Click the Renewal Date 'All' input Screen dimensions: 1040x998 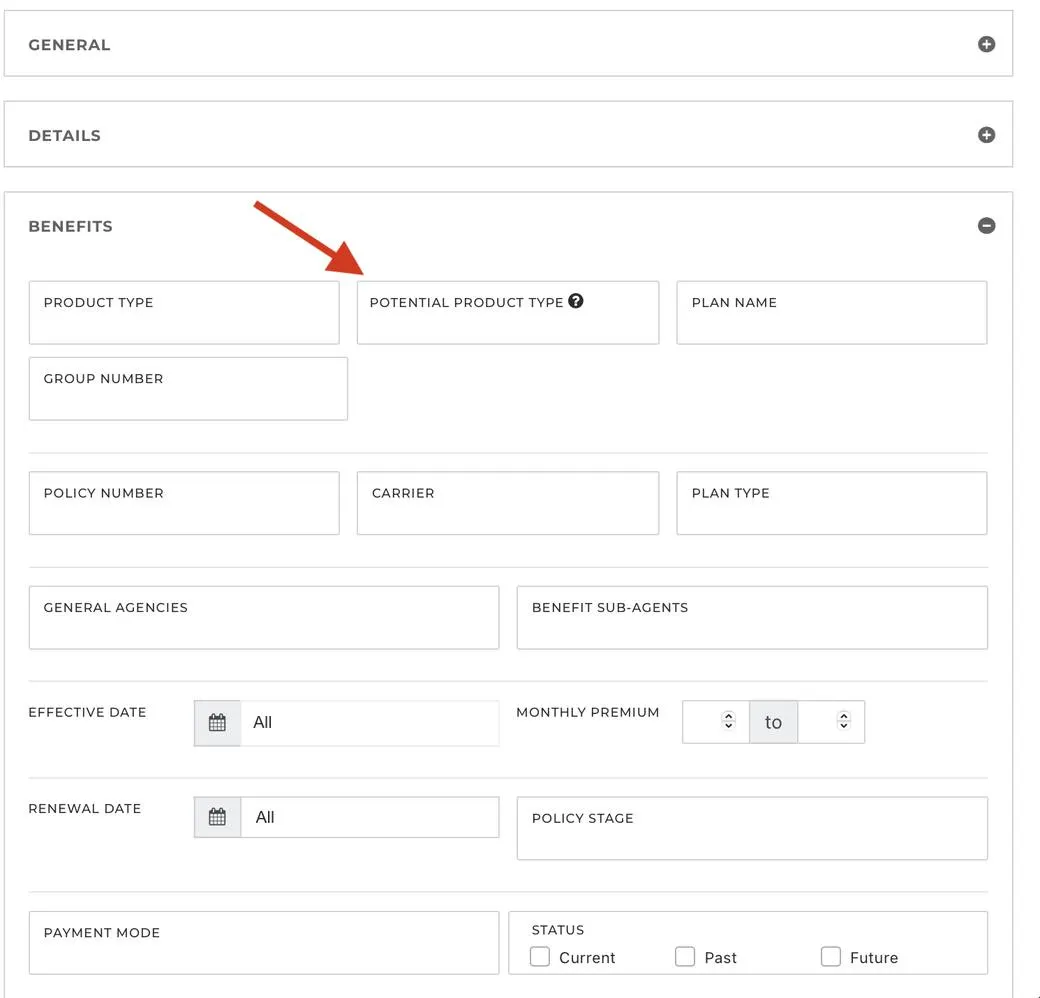point(369,817)
